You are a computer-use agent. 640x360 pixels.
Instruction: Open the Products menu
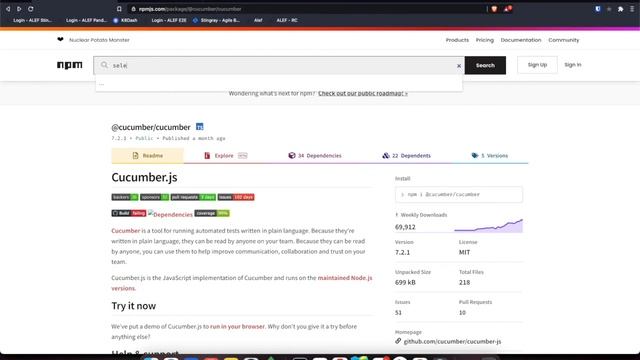pyautogui.click(x=457, y=40)
